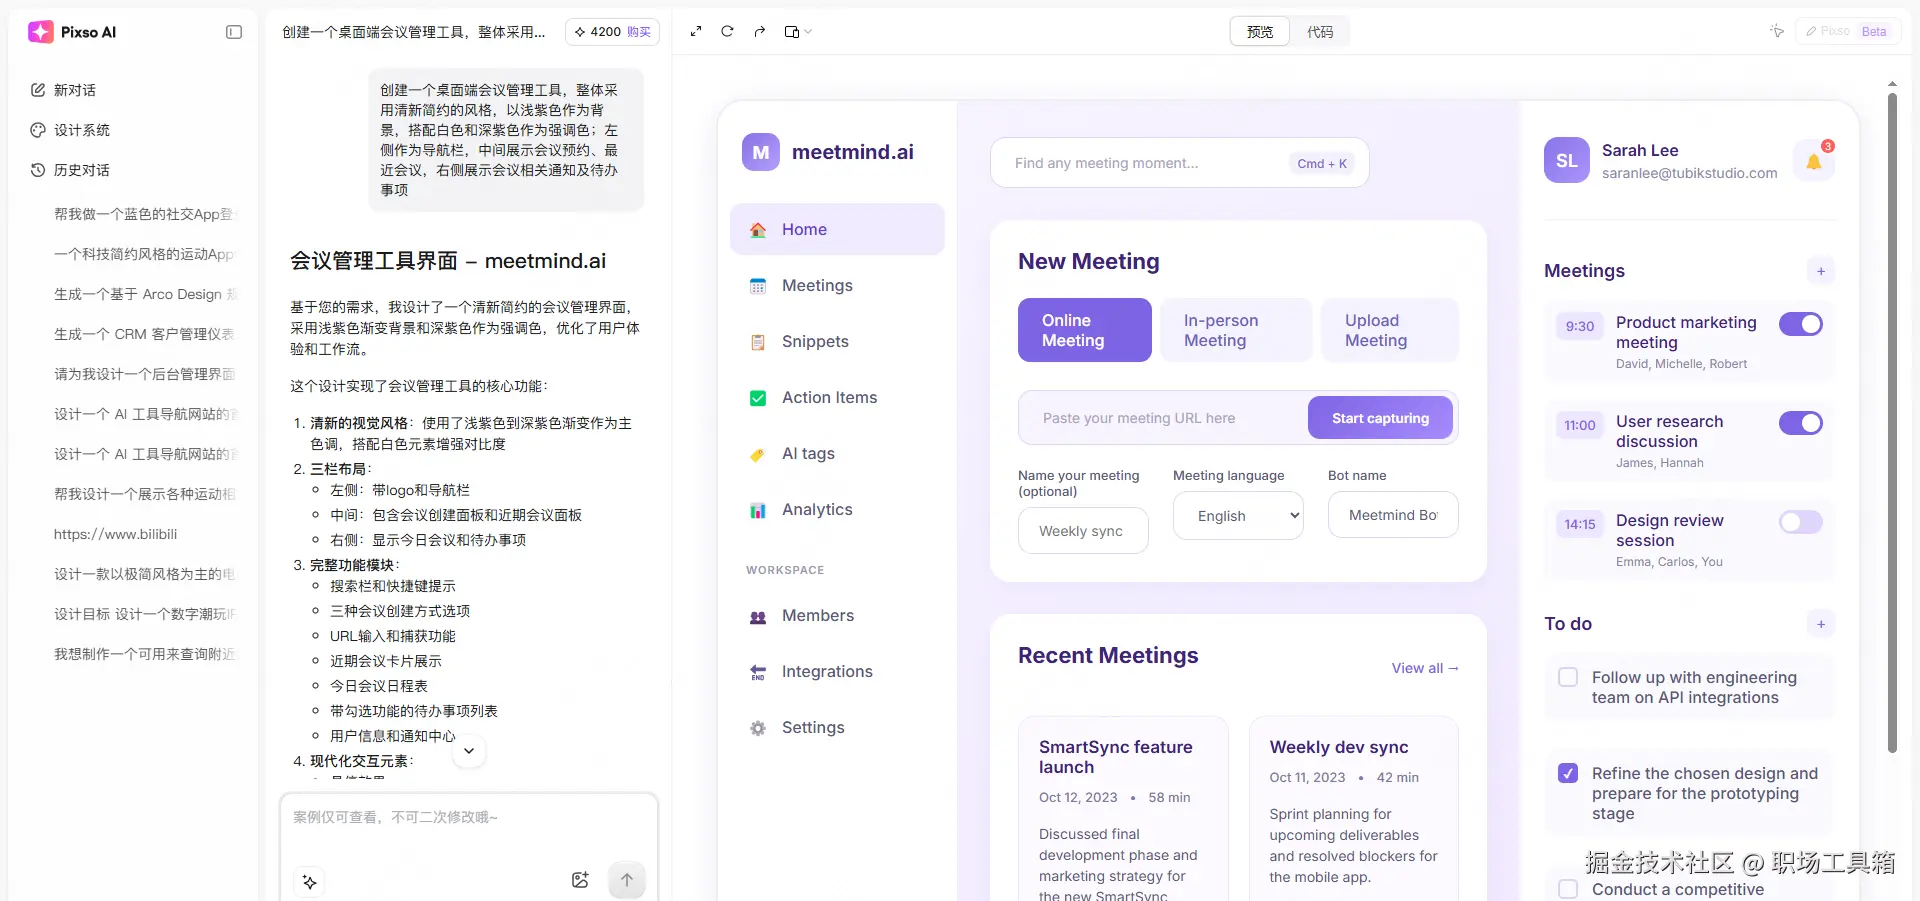
Task: Click the AI sparkle icon in chat input
Action: [x=310, y=882]
